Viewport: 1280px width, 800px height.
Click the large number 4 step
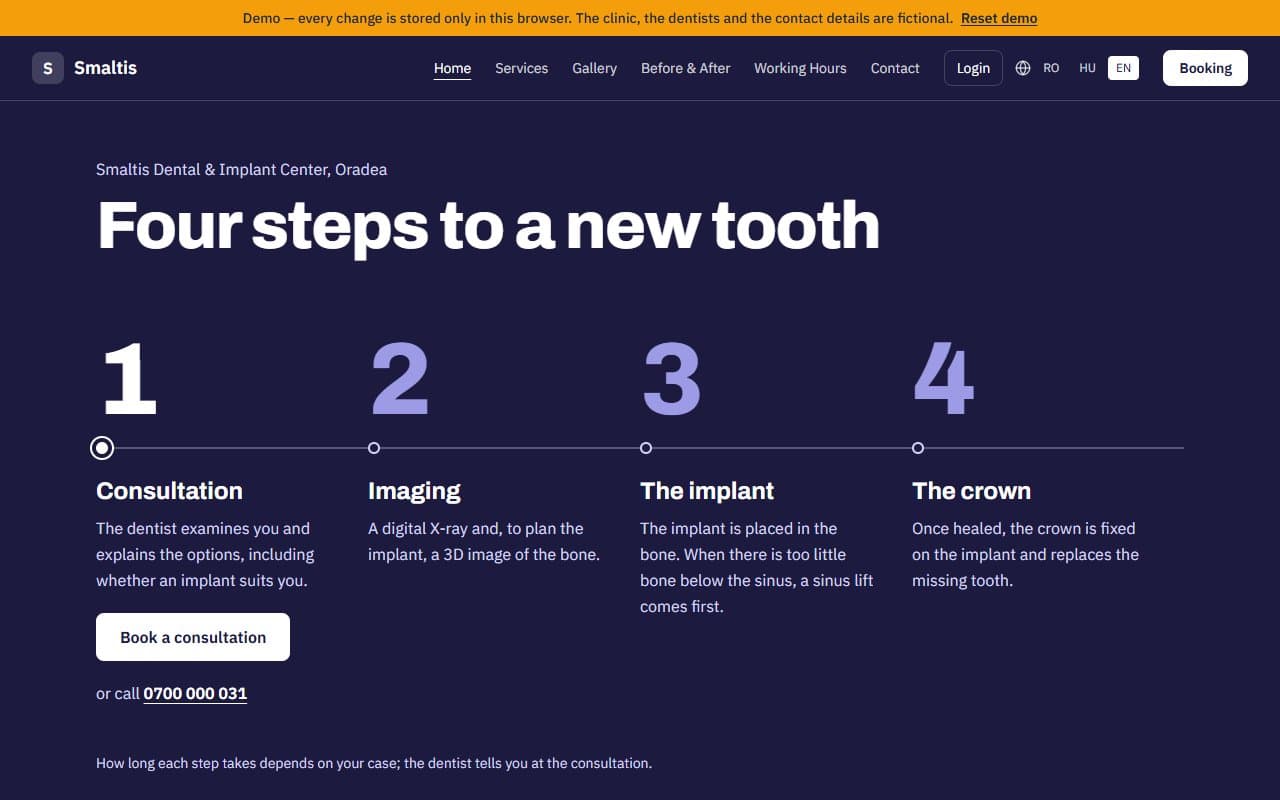pyautogui.click(x=943, y=379)
